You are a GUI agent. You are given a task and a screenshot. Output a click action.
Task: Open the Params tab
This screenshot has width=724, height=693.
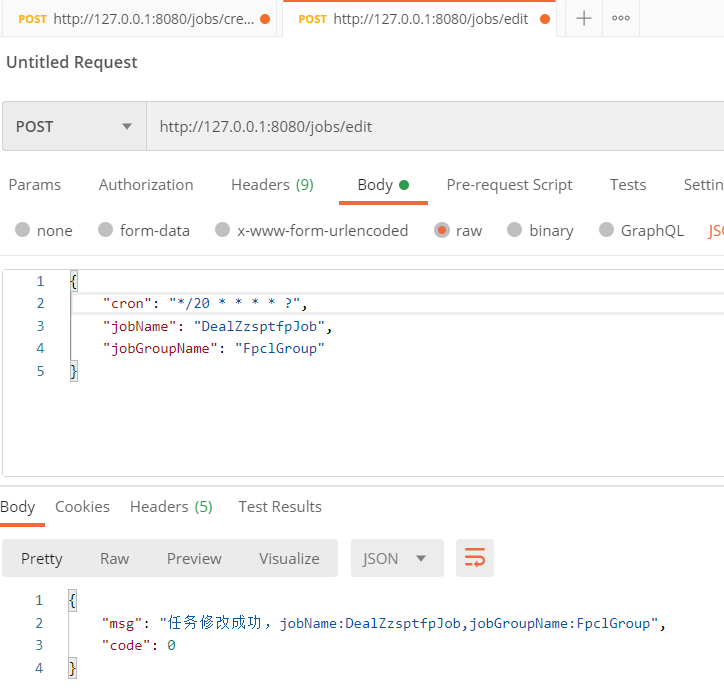point(35,185)
